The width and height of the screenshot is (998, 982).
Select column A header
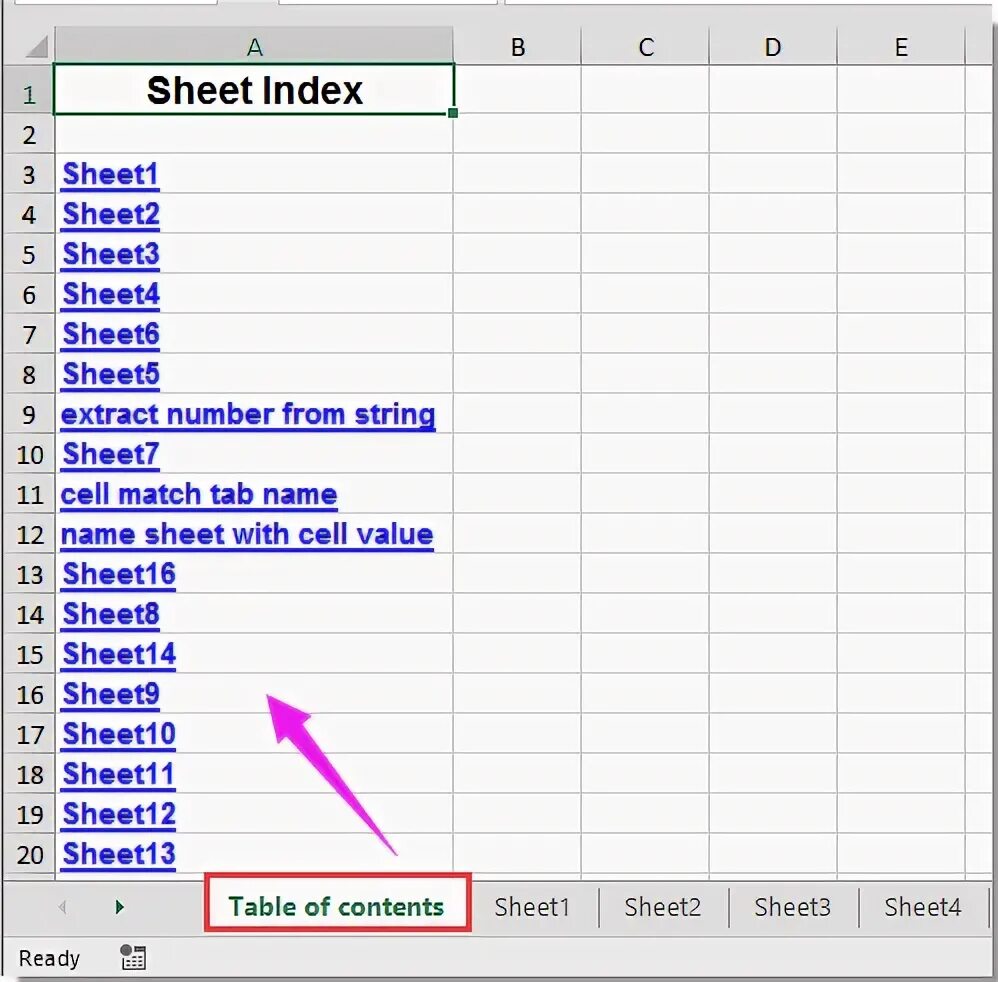point(254,46)
